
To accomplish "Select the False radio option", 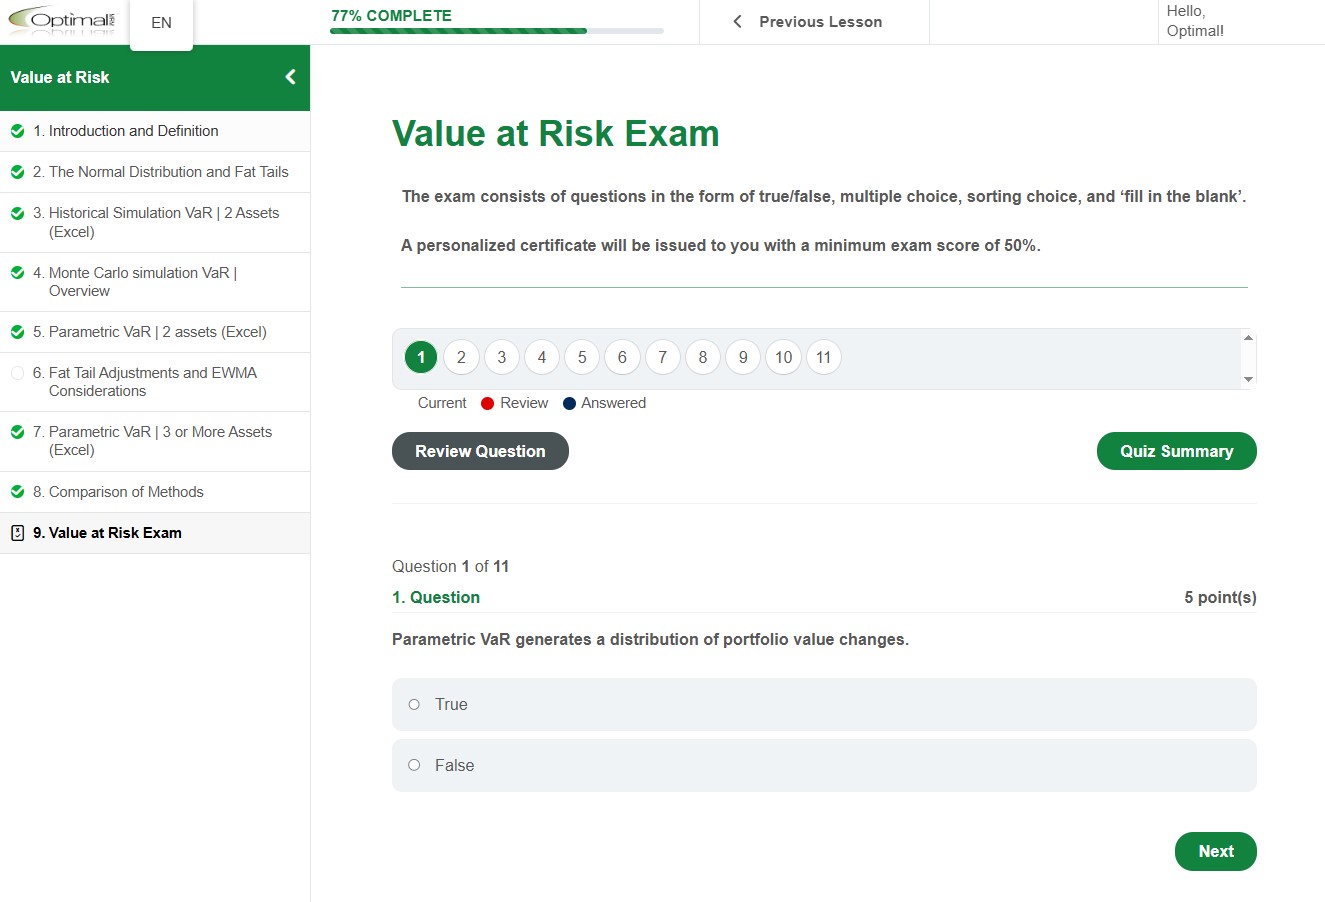I will point(414,766).
